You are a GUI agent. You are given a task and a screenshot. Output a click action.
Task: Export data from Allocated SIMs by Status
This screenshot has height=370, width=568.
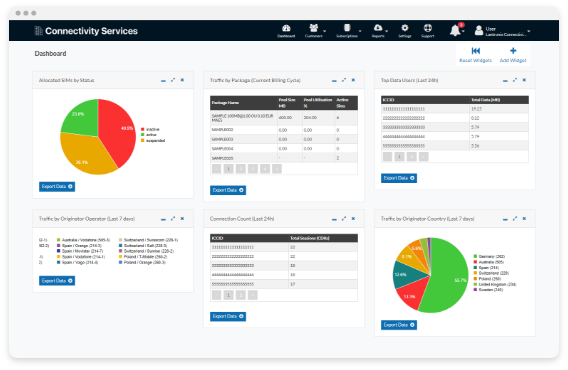pyautogui.click(x=57, y=187)
